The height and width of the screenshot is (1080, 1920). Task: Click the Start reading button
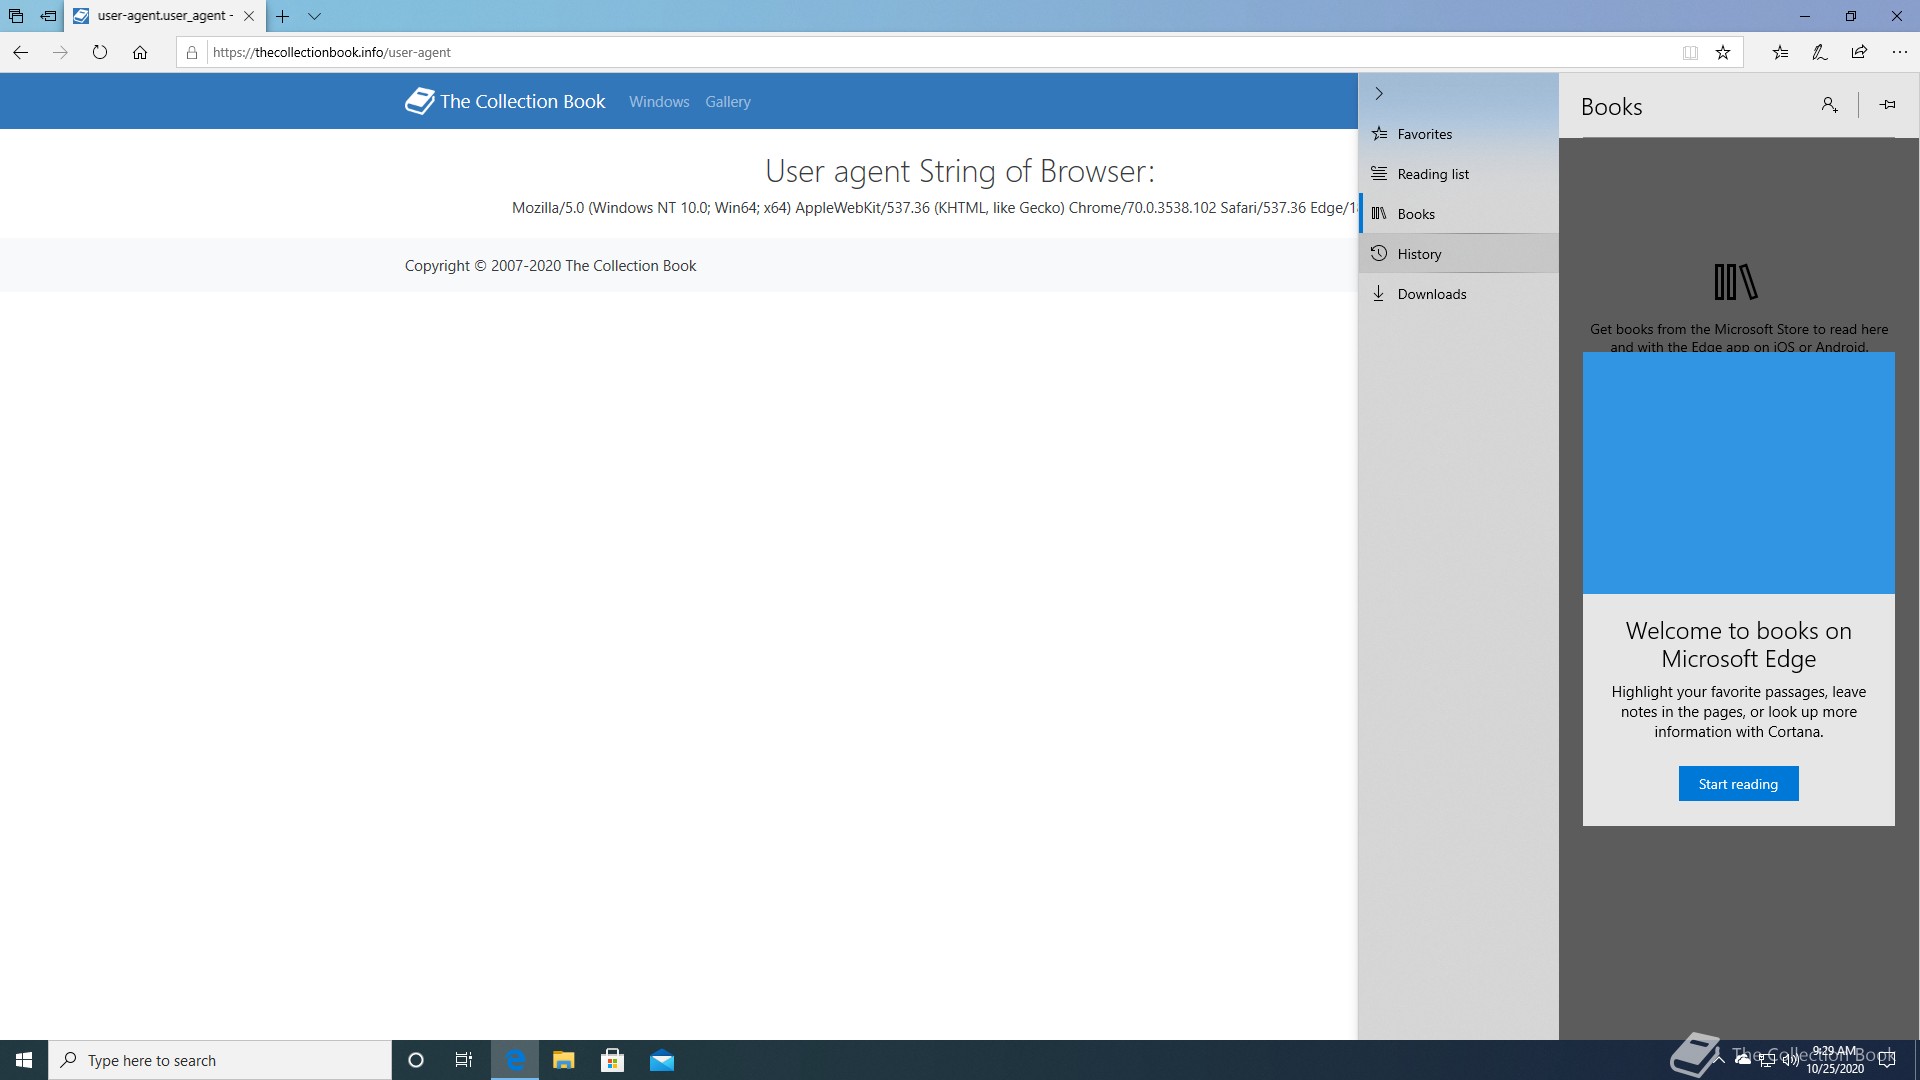1738,784
